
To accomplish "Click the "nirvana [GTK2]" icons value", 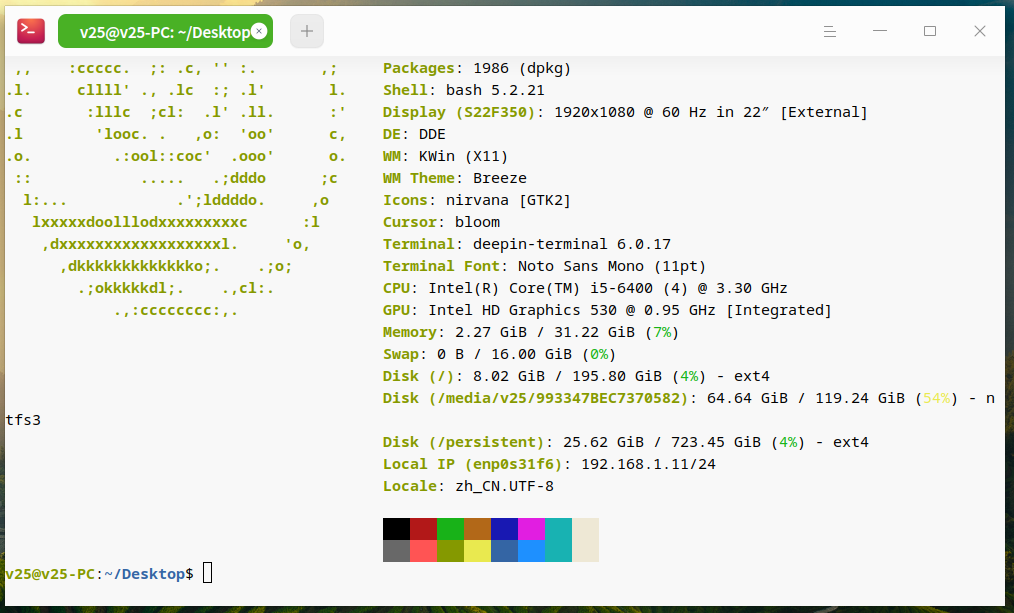I will pyautogui.click(x=508, y=200).
